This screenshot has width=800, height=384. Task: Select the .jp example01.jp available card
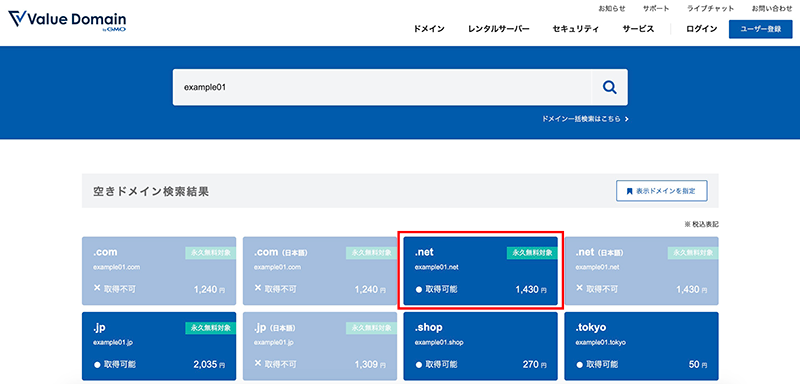point(159,346)
